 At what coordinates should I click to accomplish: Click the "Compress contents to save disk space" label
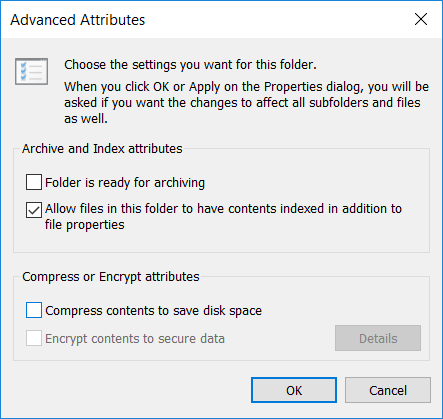(x=154, y=311)
